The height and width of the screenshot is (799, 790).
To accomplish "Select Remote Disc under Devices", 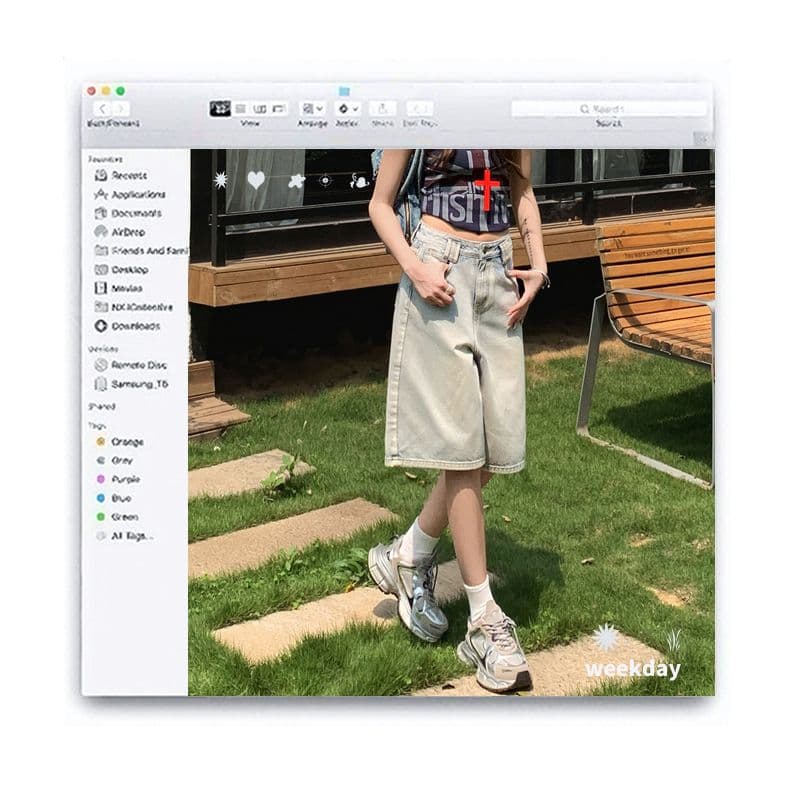I will (x=131, y=365).
